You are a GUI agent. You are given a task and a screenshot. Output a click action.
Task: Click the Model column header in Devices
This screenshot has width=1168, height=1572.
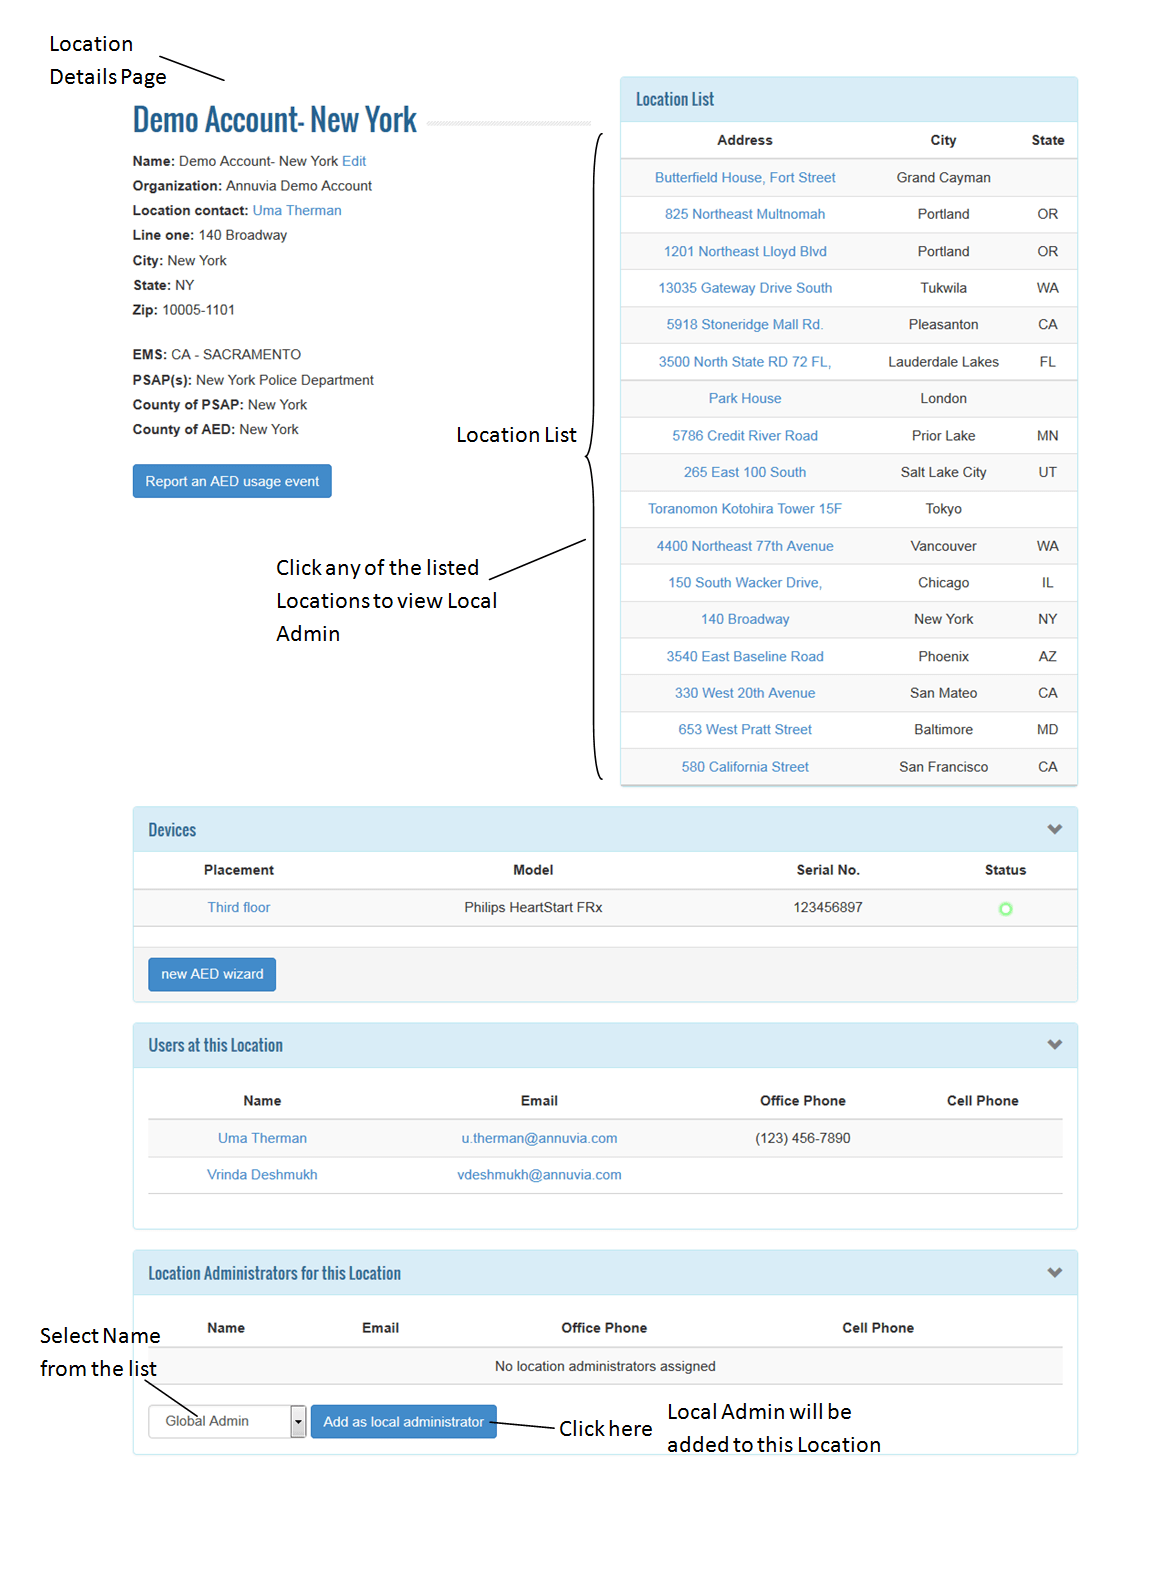click(x=533, y=870)
